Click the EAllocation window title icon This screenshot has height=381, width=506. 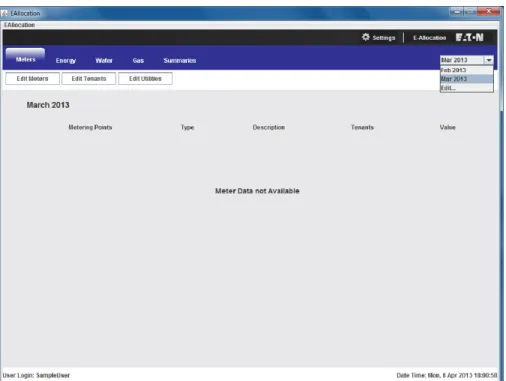point(4,13)
